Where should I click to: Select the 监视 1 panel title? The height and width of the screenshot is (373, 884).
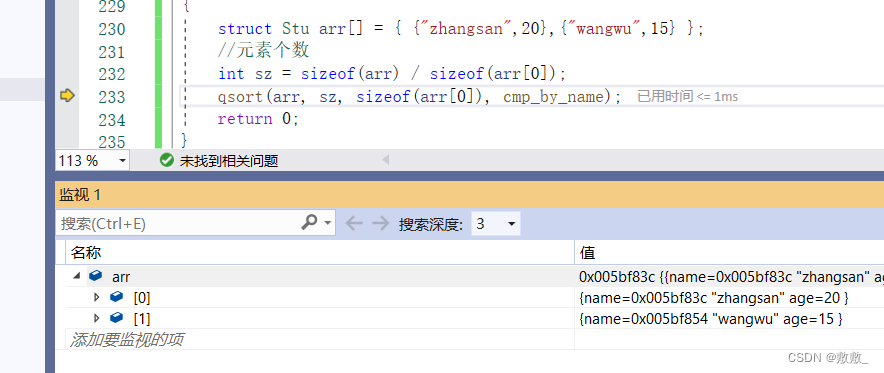79,195
